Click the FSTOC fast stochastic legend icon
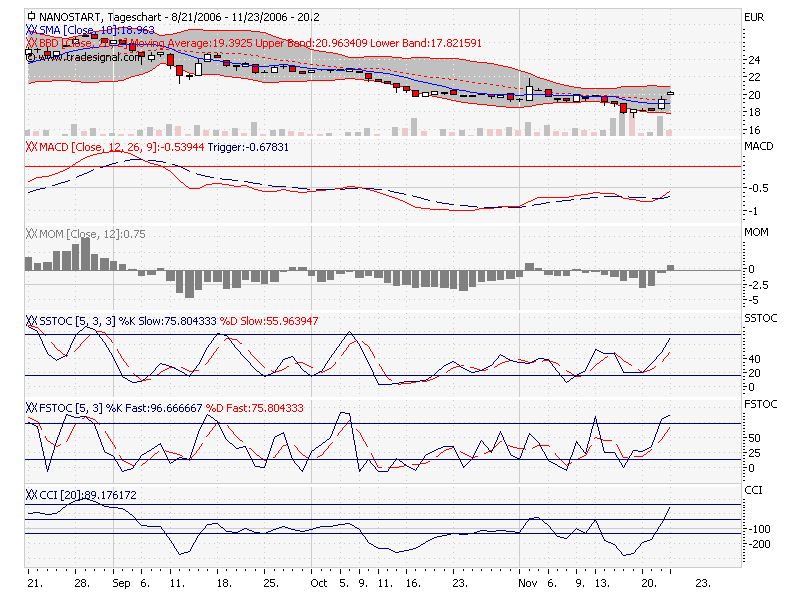 point(31,408)
